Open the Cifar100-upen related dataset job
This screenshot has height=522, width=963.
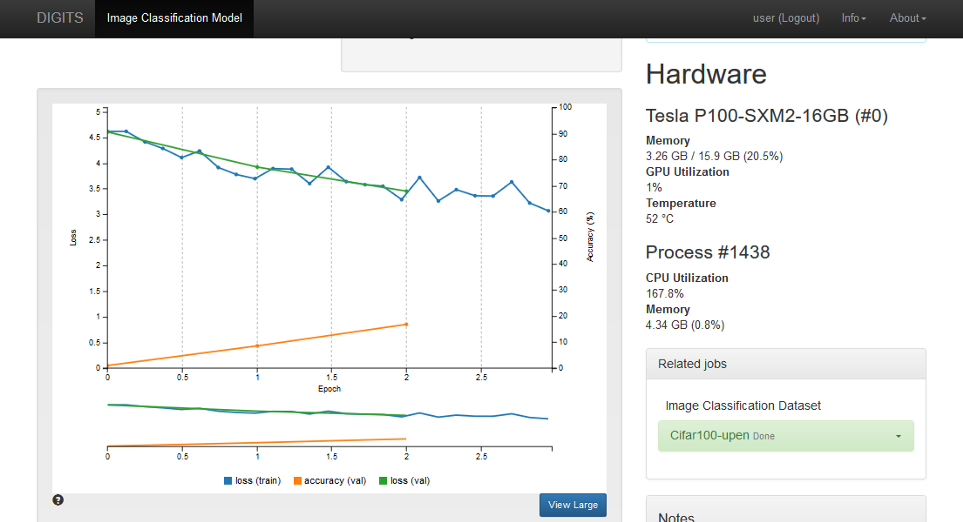(709, 436)
